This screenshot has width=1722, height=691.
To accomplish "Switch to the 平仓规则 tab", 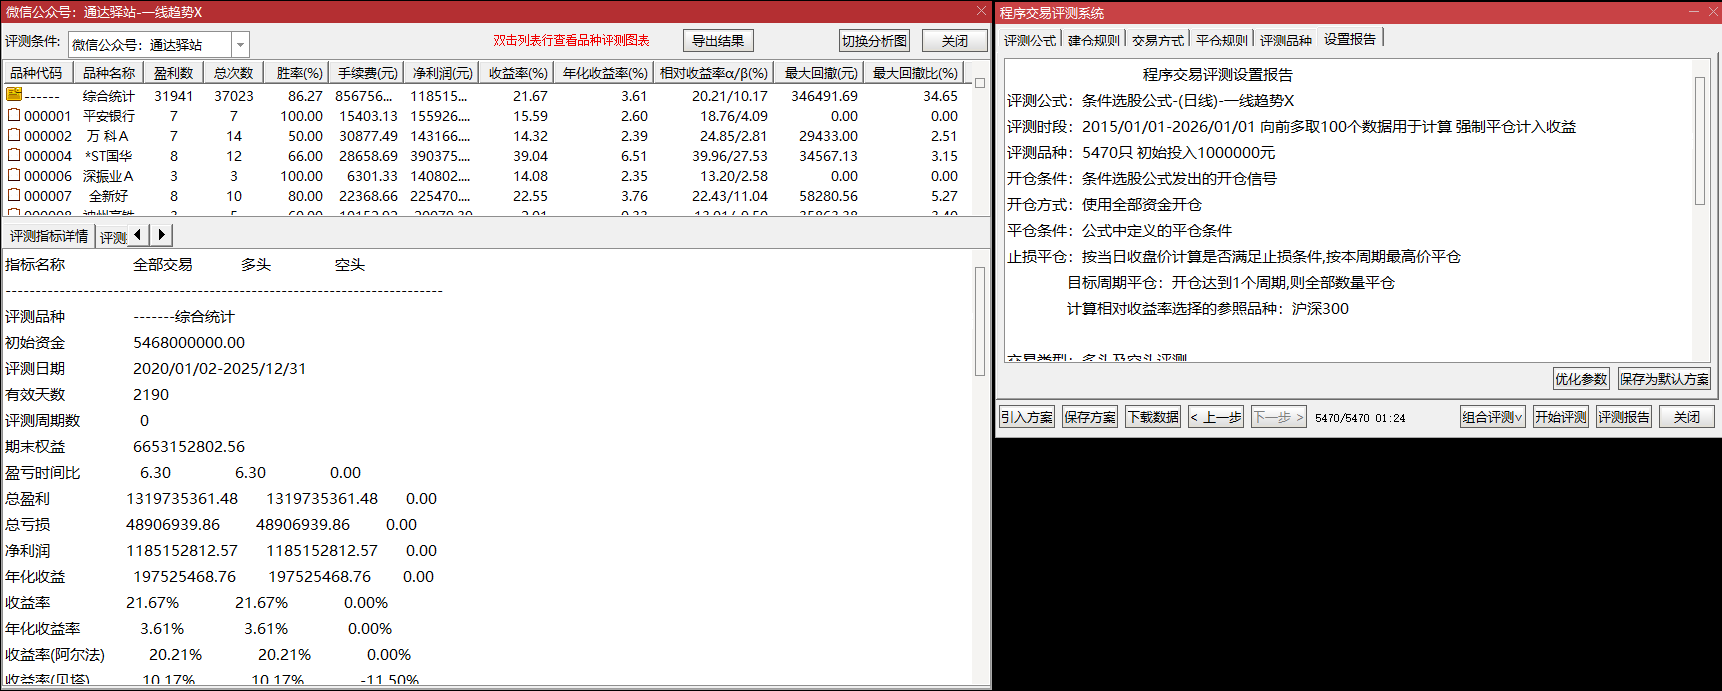I will point(1222,40).
